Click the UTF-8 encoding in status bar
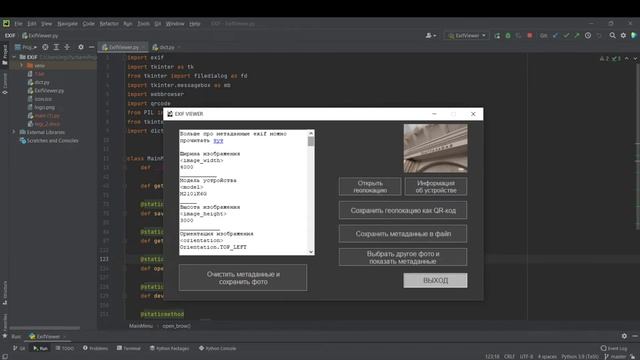 point(526,356)
